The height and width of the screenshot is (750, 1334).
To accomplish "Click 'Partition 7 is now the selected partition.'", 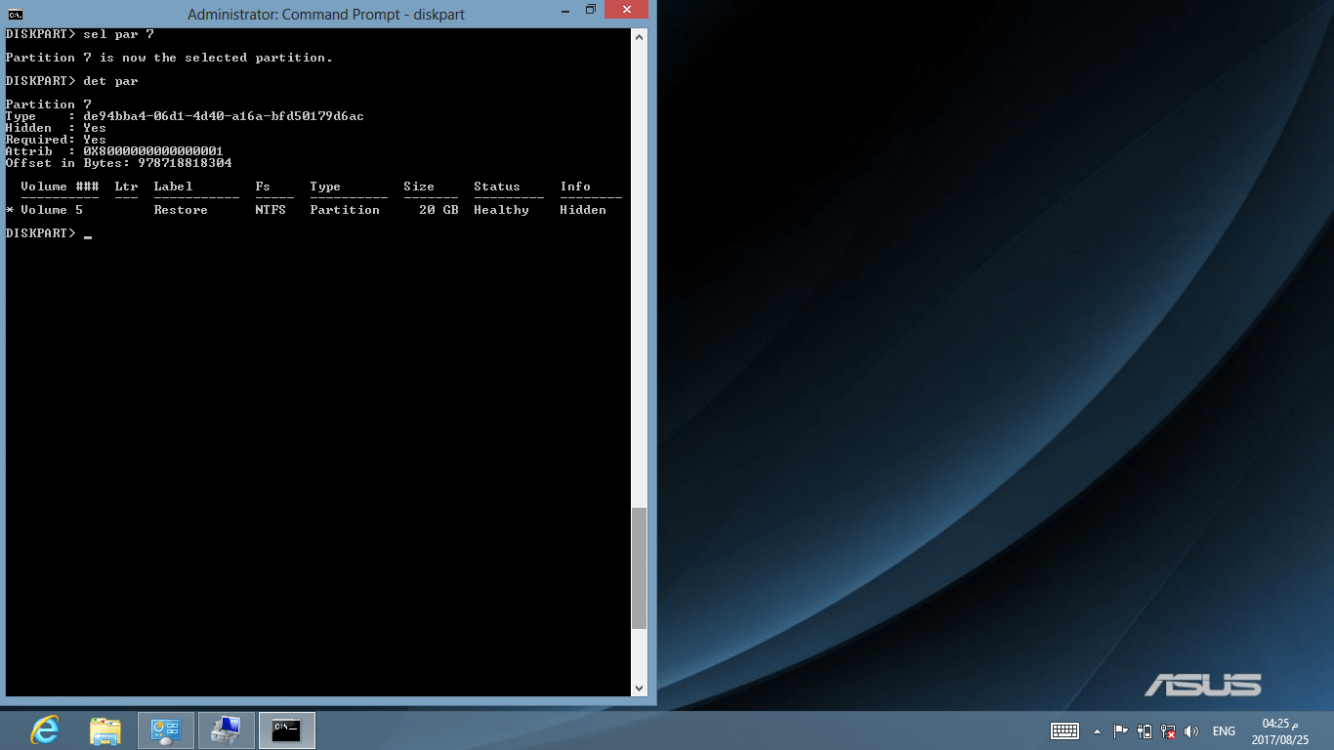I will click(x=169, y=58).
